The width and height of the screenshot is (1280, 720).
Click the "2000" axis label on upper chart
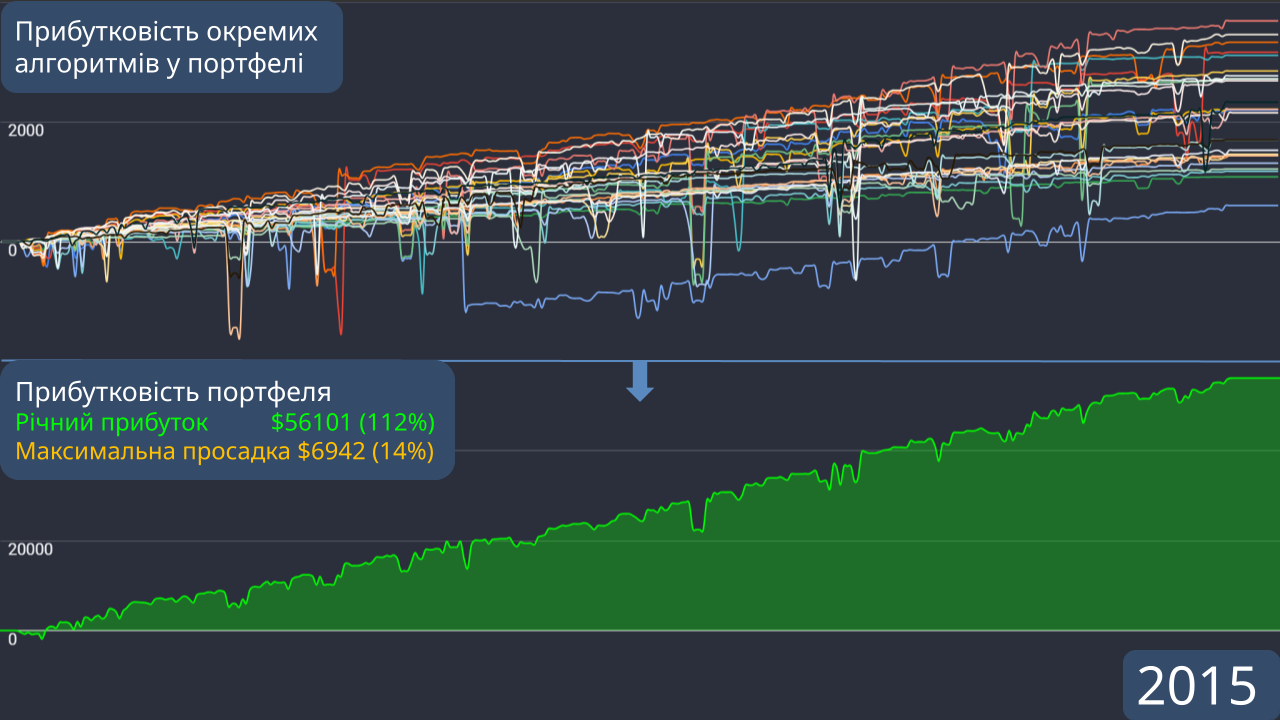click(x=26, y=130)
